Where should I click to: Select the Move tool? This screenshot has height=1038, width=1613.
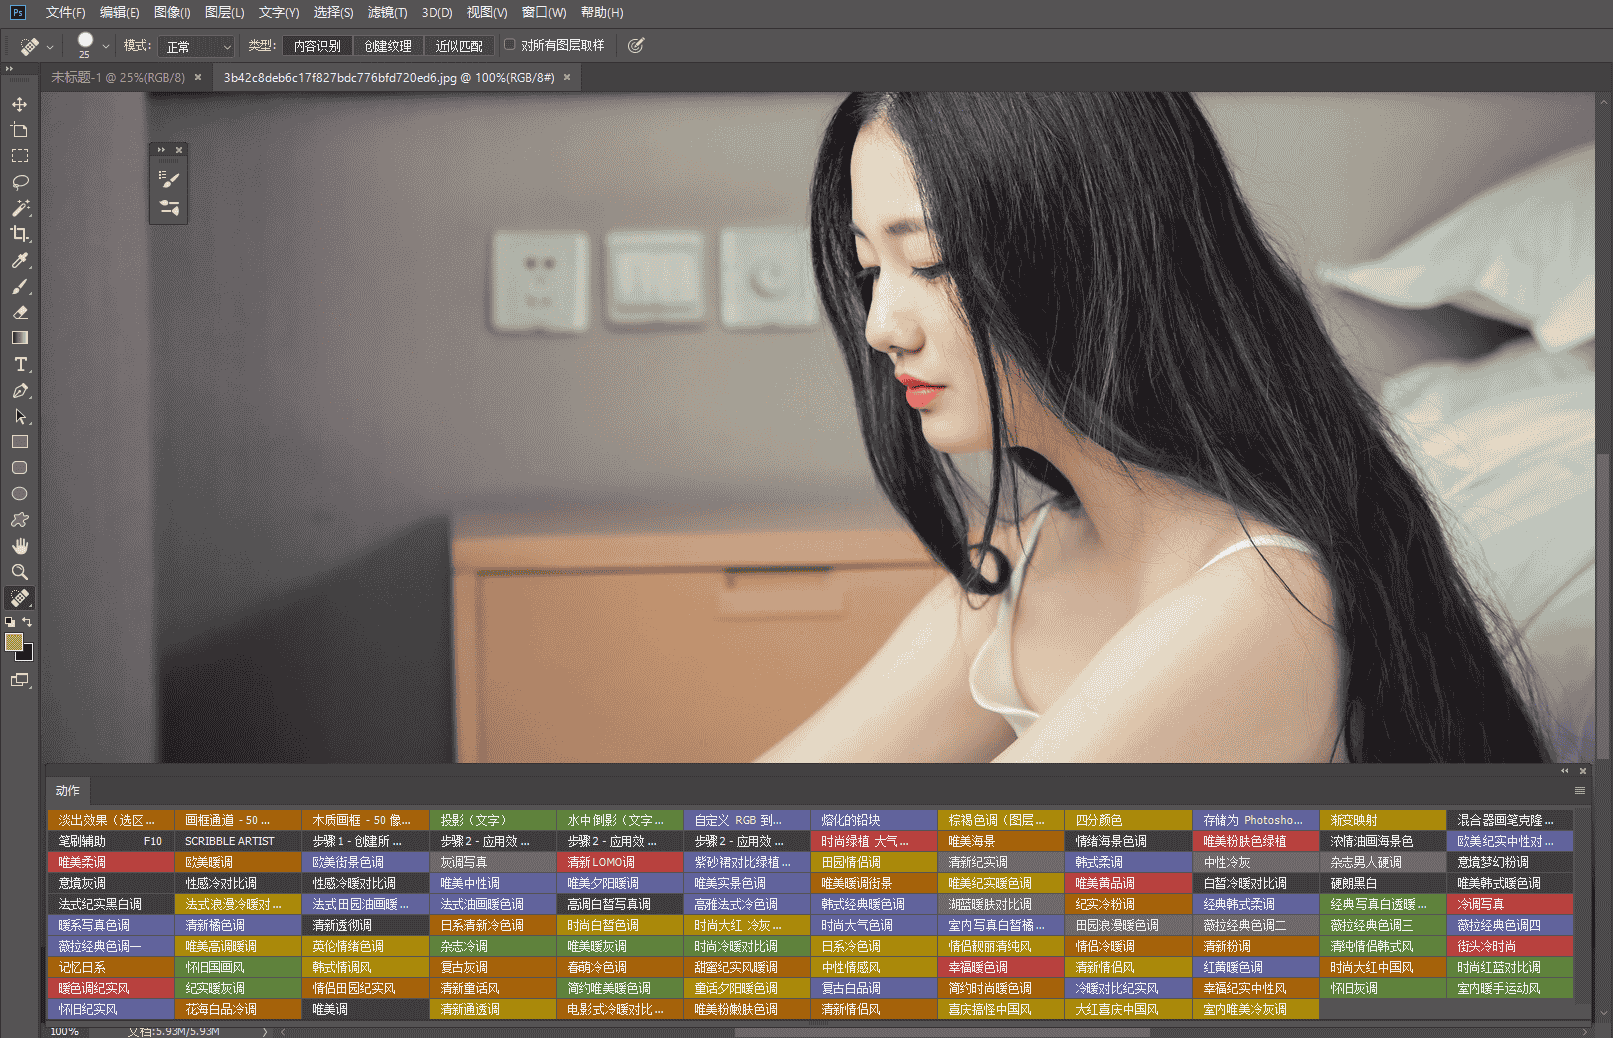pos(19,104)
